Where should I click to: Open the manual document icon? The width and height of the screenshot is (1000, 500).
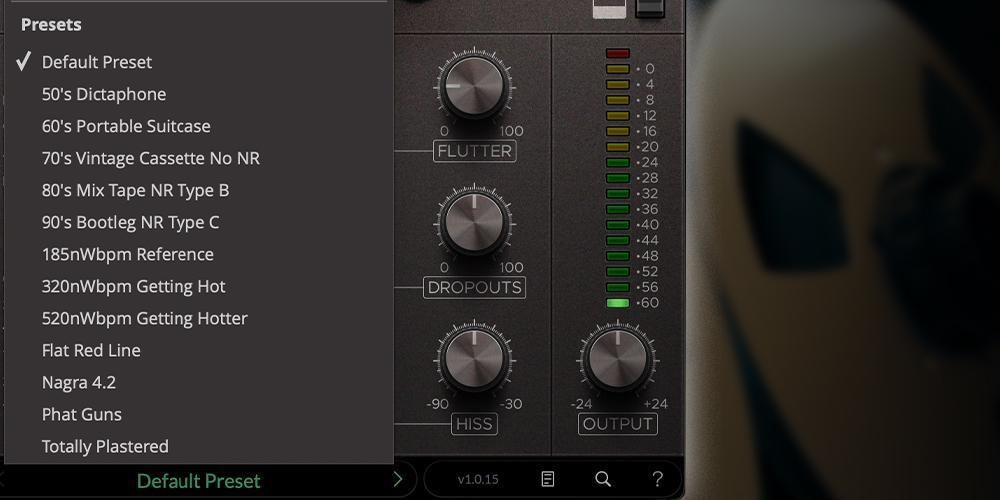click(548, 479)
